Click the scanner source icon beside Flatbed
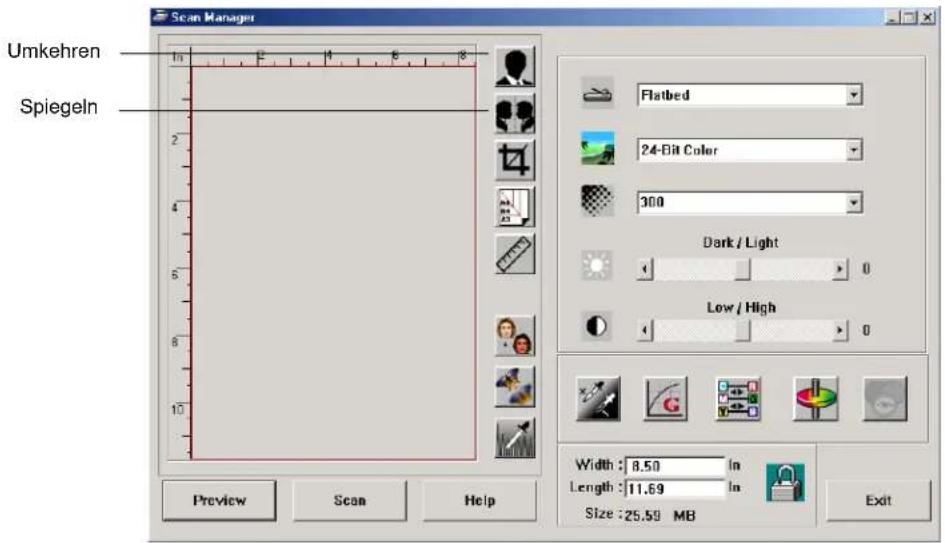This screenshot has width=945, height=543. (597, 93)
